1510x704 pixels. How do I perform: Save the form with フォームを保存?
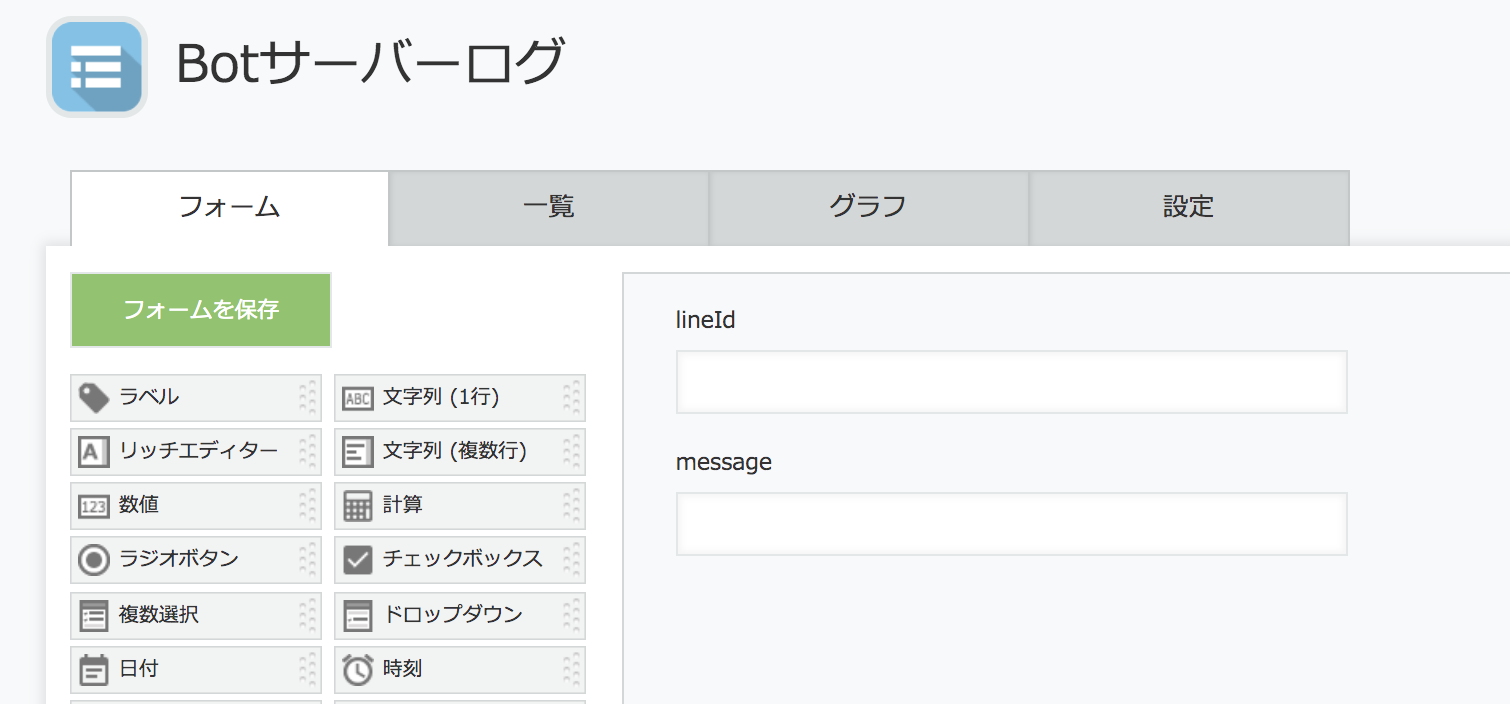coord(201,310)
